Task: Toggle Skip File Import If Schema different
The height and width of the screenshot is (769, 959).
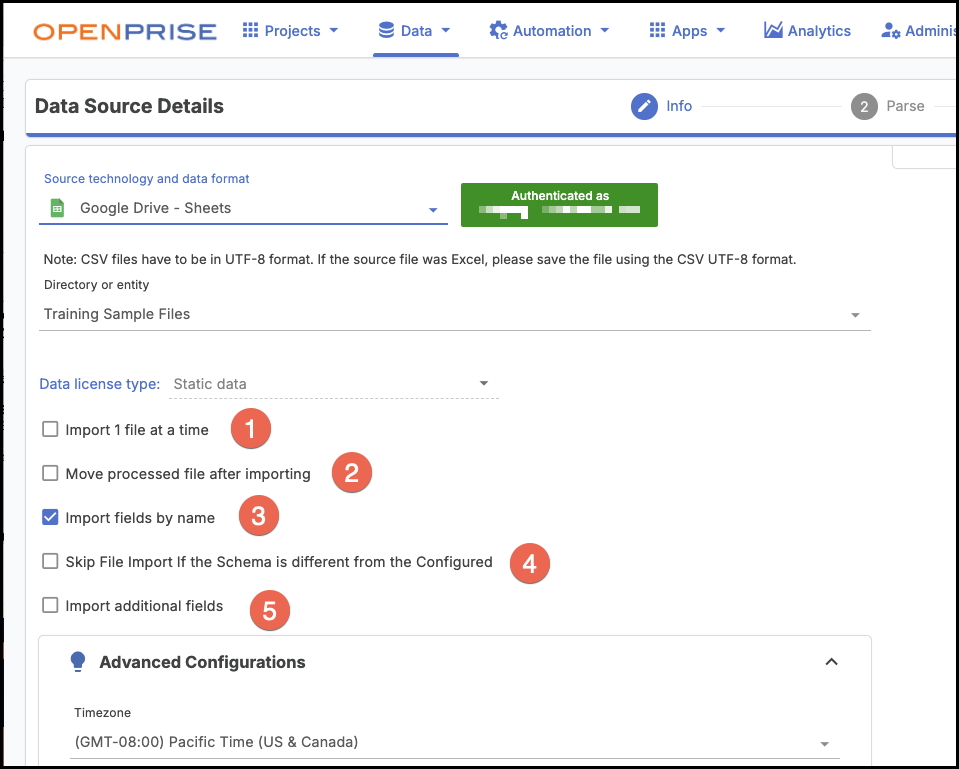Action: coord(50,562)
